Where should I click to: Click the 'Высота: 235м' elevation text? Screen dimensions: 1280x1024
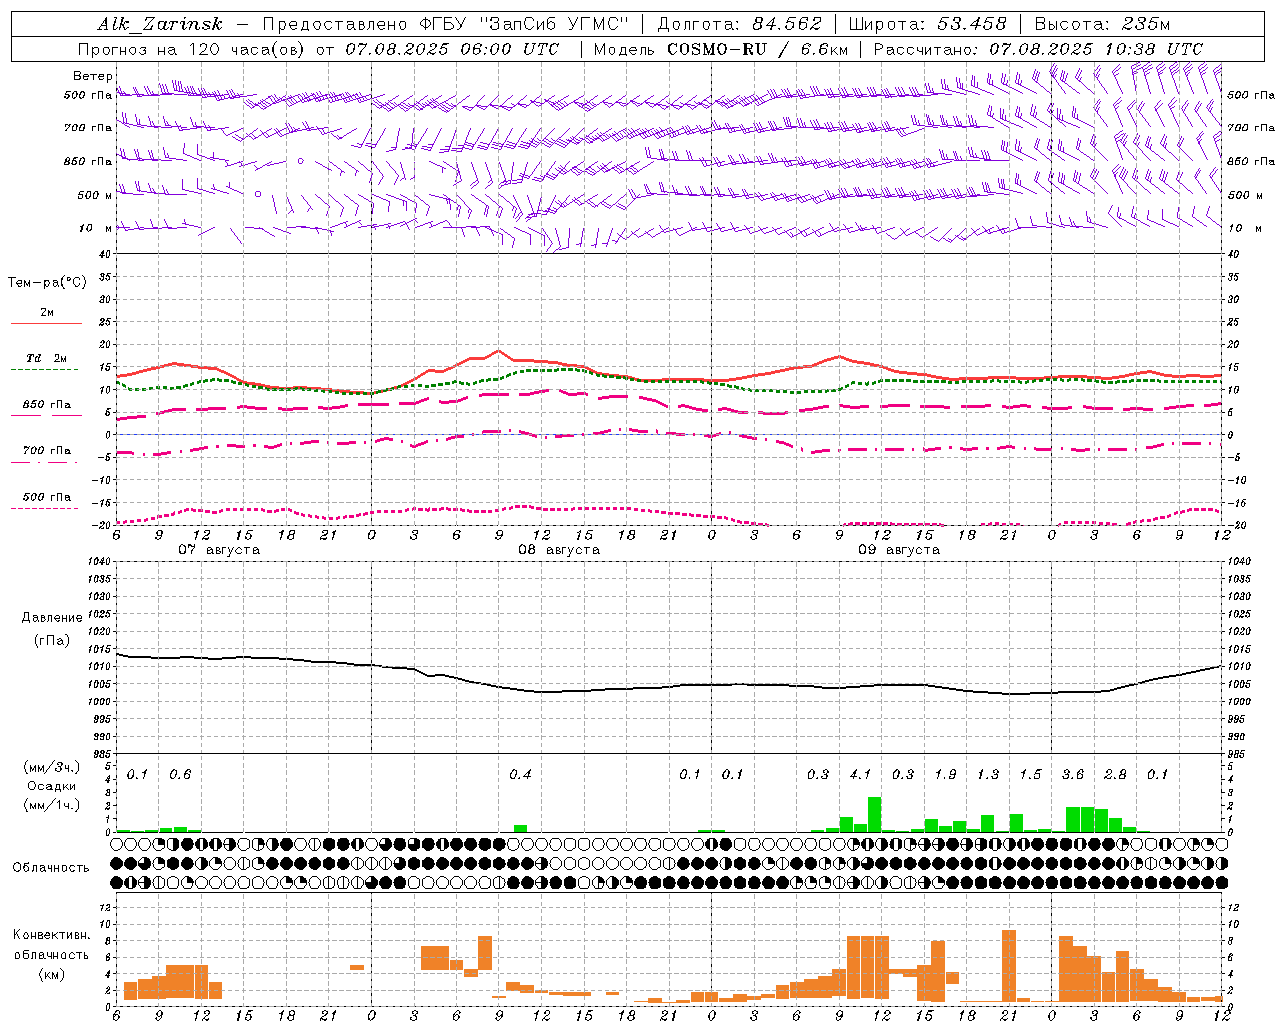coord(1102,24)
